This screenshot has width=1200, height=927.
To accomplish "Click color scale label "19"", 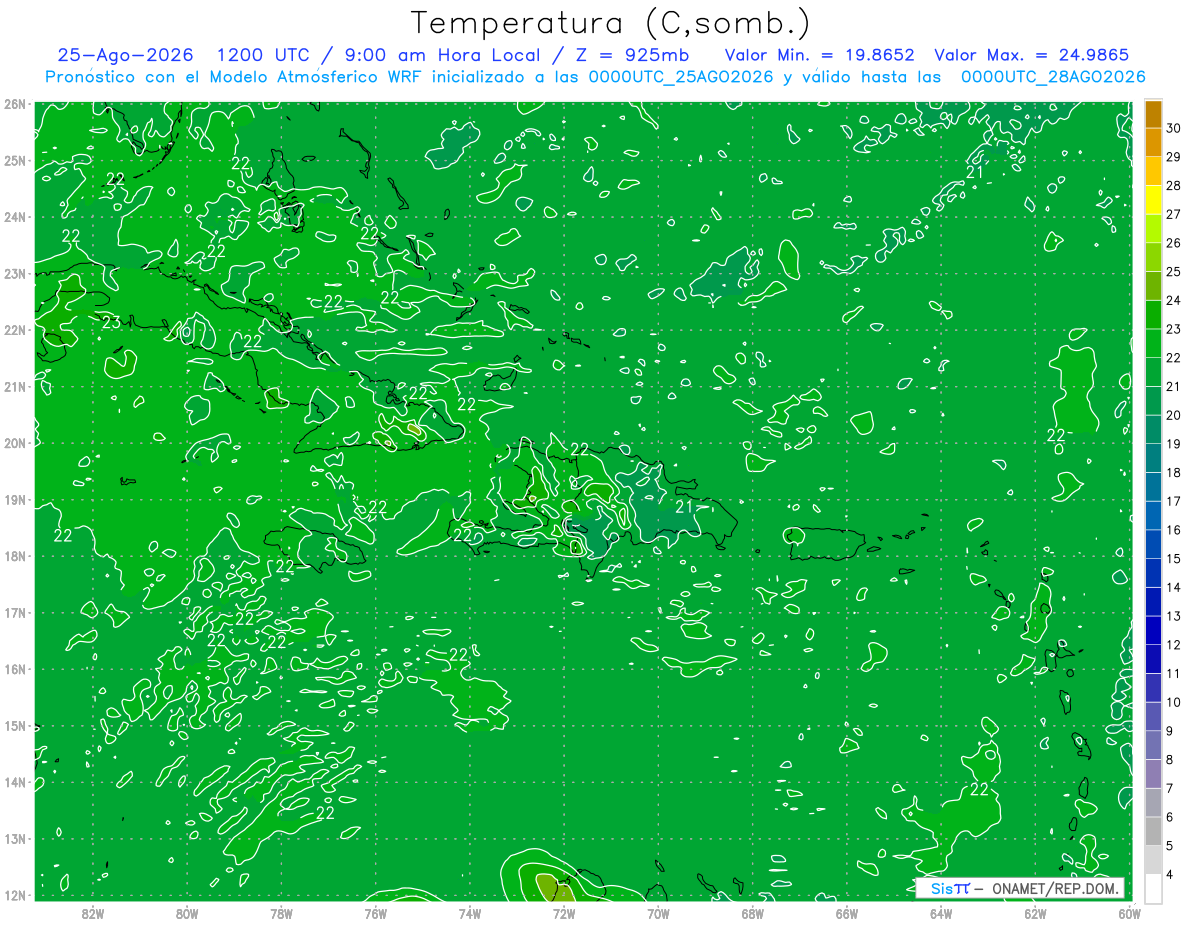I will coord(1174,444).
